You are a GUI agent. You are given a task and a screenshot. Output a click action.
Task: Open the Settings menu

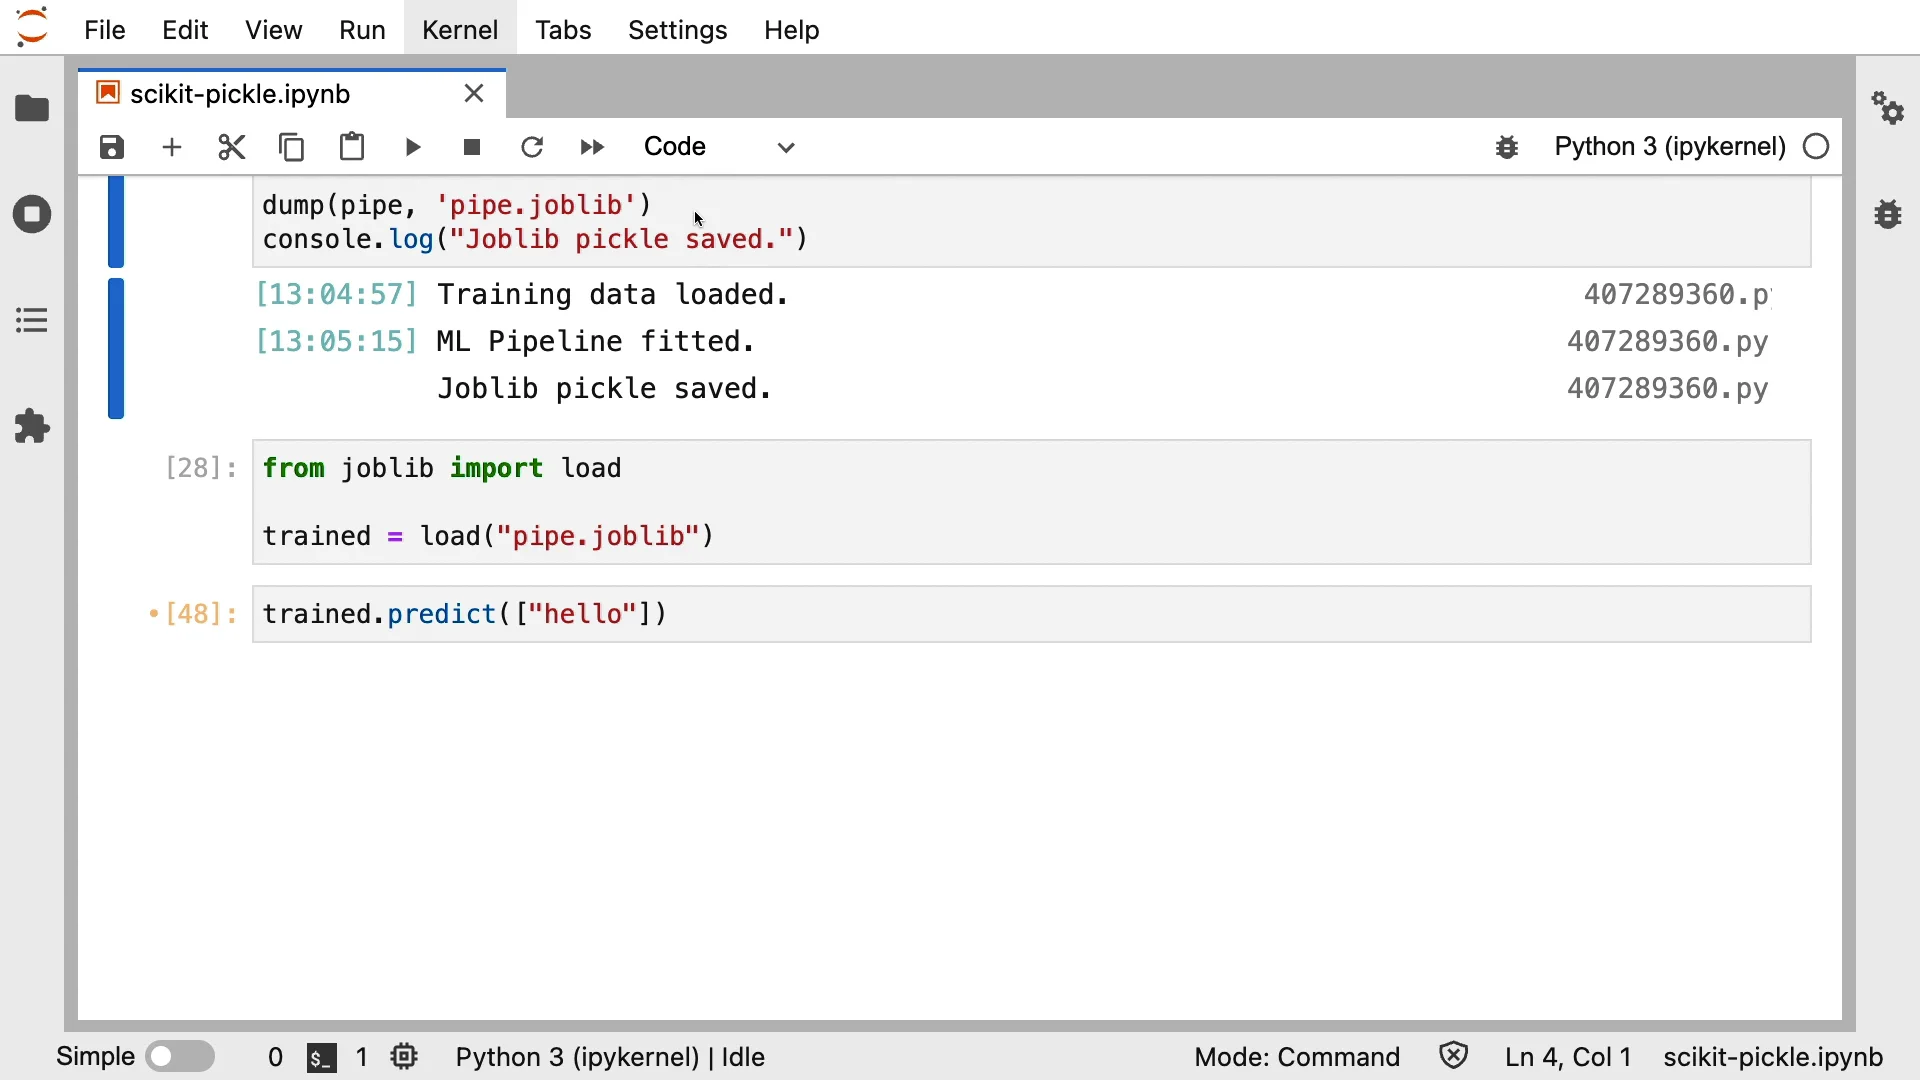tap(677, 30)
